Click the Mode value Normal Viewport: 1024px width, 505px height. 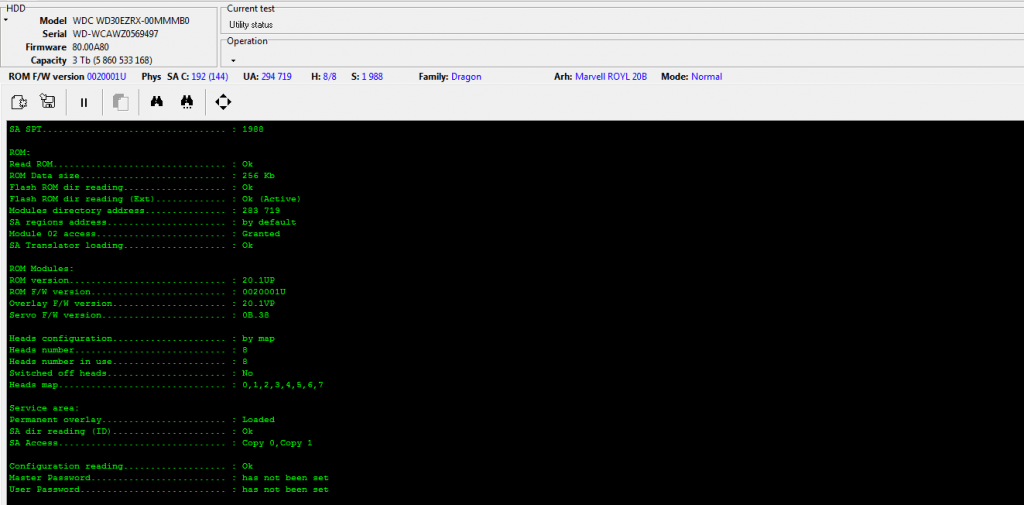click(x=707, y=76)
